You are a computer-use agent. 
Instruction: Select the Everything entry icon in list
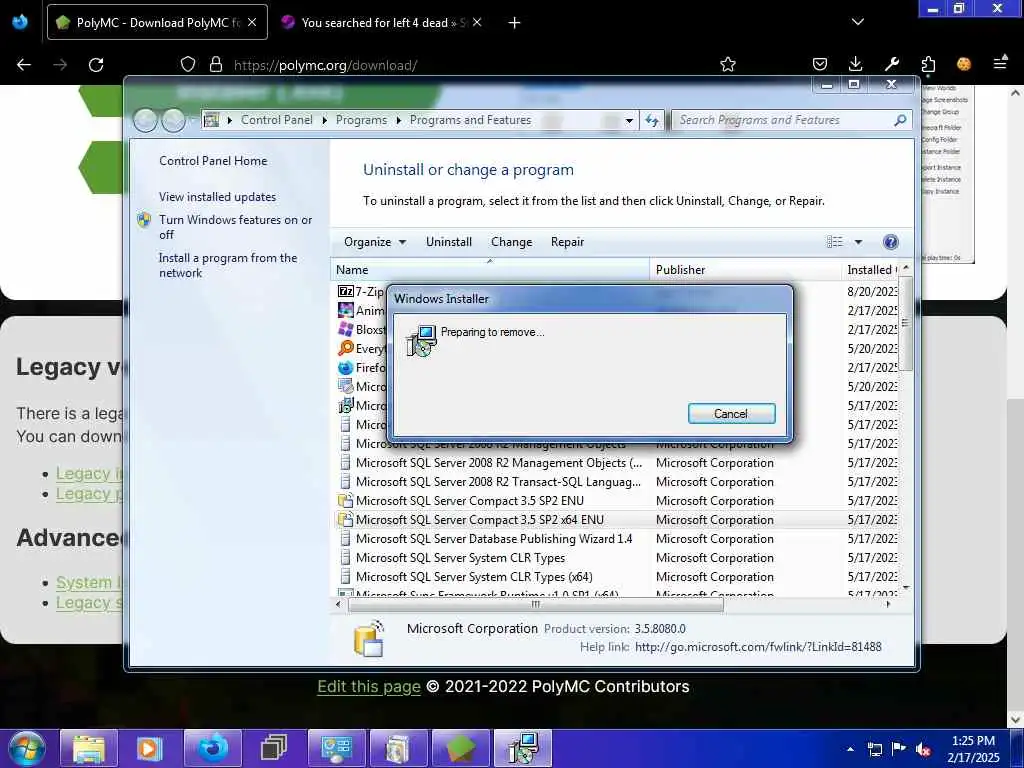pyautogui.click(x=345, y=348)
